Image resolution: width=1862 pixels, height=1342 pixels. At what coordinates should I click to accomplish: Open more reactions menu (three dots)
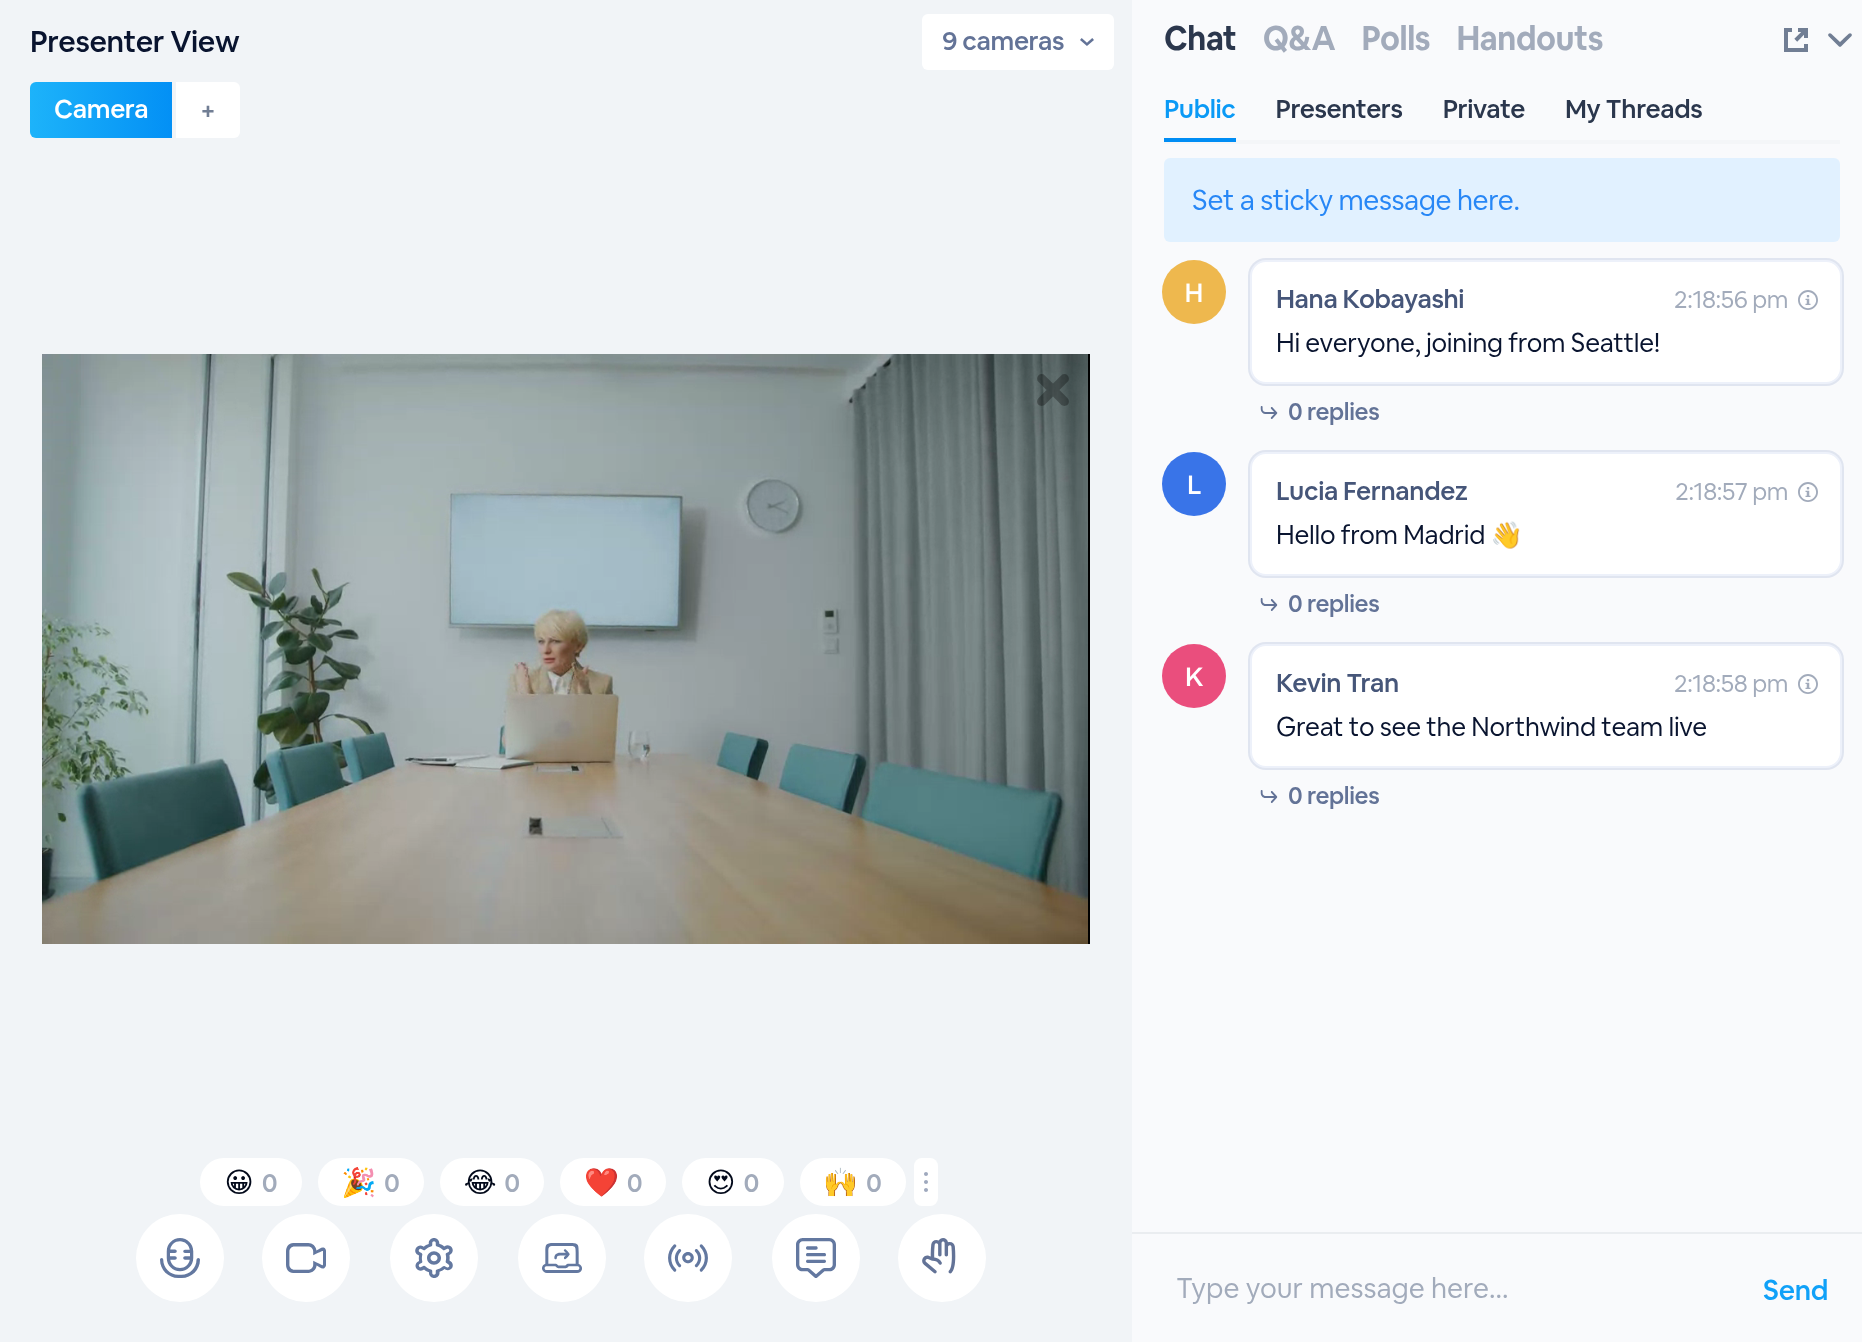point(926,1183)
